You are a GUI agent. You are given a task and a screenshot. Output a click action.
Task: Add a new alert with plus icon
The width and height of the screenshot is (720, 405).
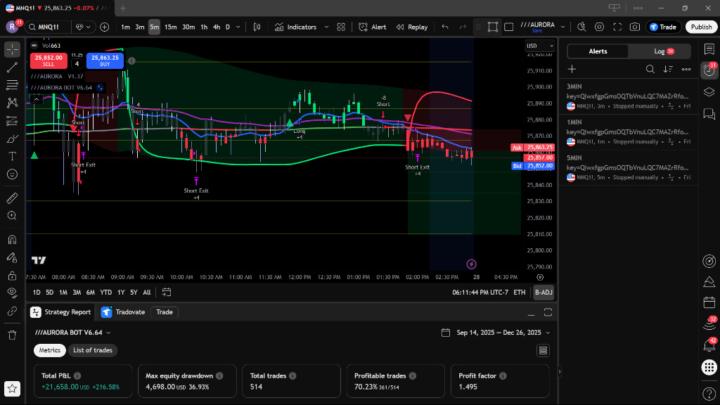pos(572,69)
